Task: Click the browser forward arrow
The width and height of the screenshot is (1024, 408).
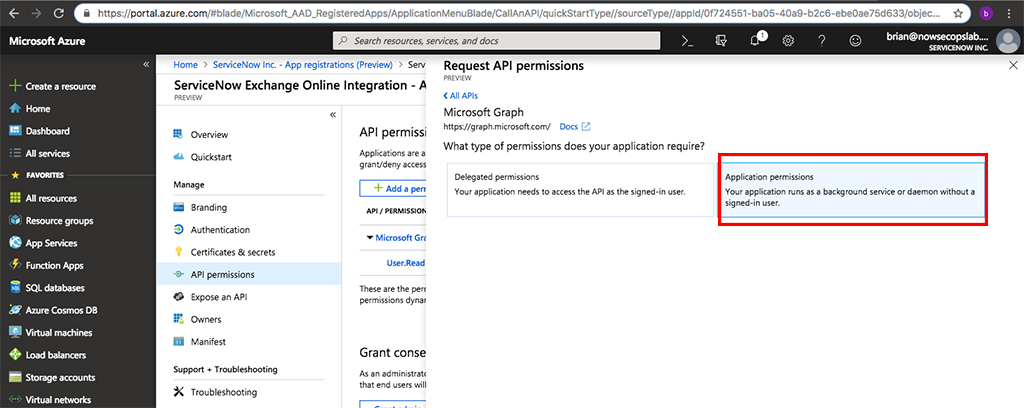Action: click(x=36, y=13)
